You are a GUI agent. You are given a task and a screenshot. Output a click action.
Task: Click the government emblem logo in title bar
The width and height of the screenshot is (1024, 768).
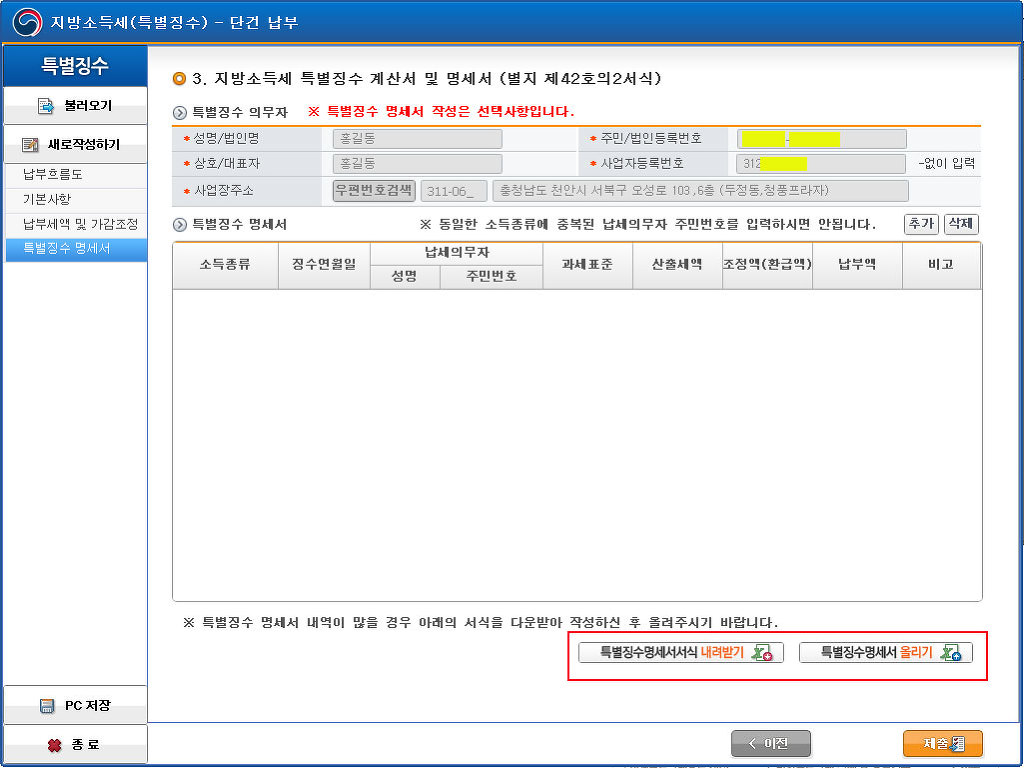26,22
